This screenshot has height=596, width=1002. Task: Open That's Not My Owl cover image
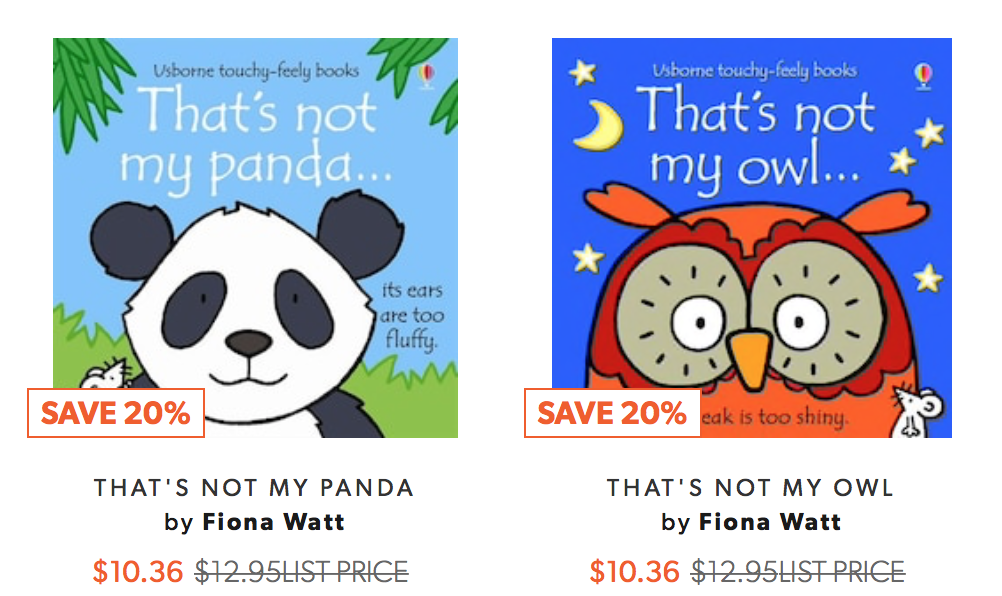752,238
